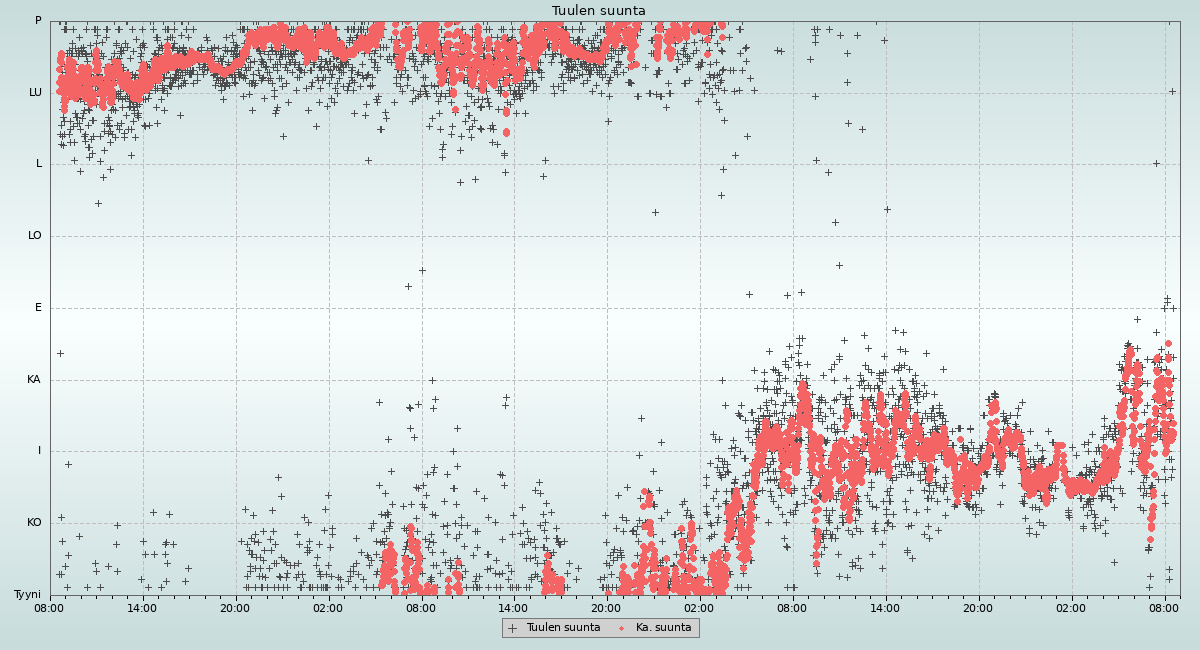The height and width of the screenshot is (650, 1200).
Task: Click the 'P' label on the y-axis
Action: [38, 21]
